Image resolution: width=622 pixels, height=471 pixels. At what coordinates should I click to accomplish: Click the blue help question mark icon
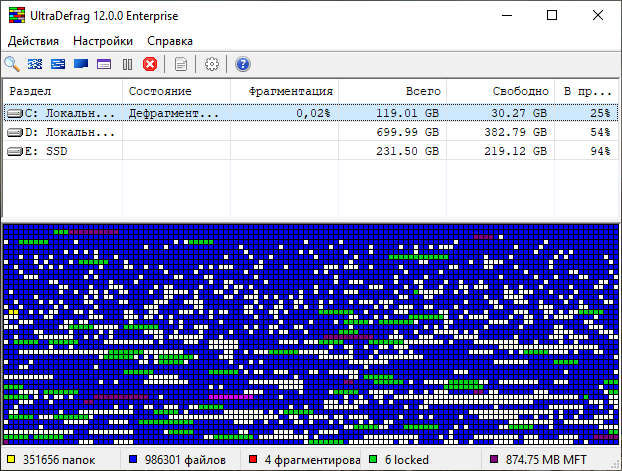[x=242, y=64]
